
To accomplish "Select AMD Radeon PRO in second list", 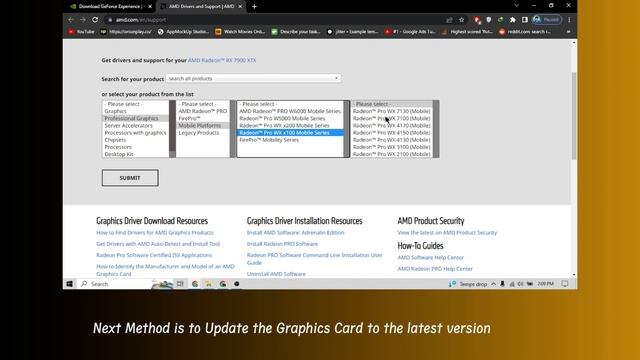I will (202, 111).
